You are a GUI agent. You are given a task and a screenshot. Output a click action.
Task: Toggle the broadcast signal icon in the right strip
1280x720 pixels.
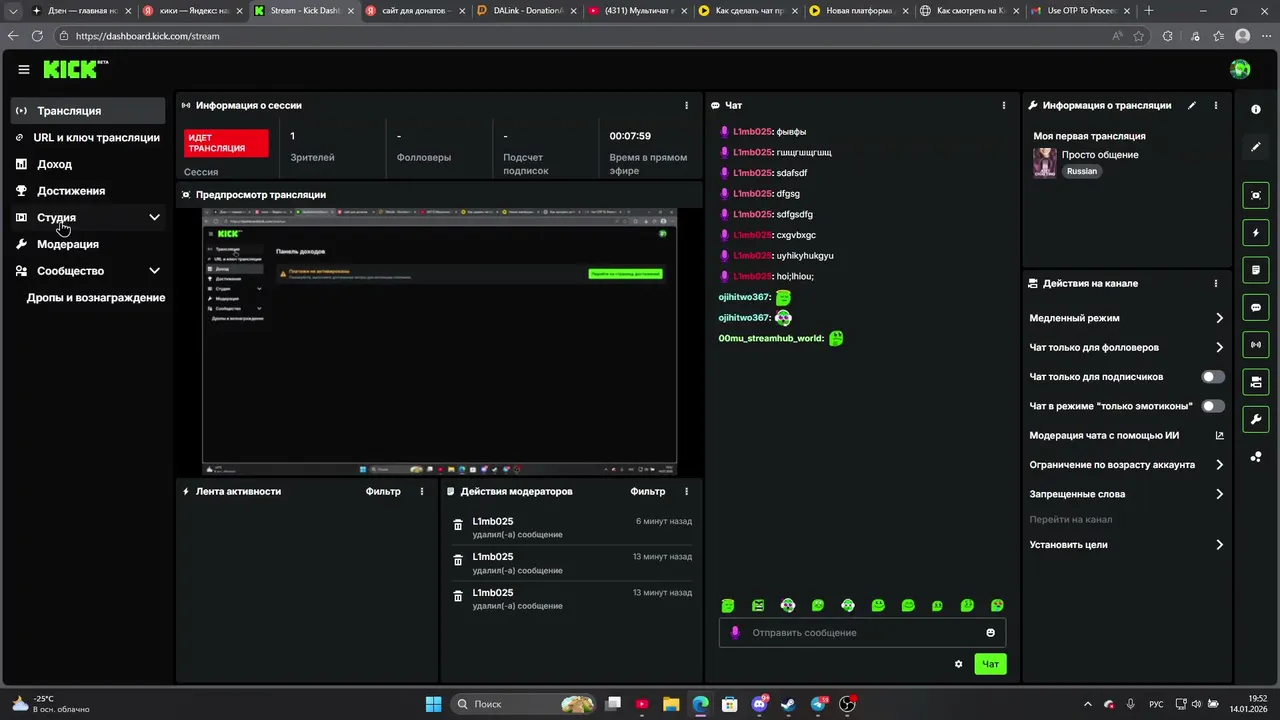[1256, 345]
